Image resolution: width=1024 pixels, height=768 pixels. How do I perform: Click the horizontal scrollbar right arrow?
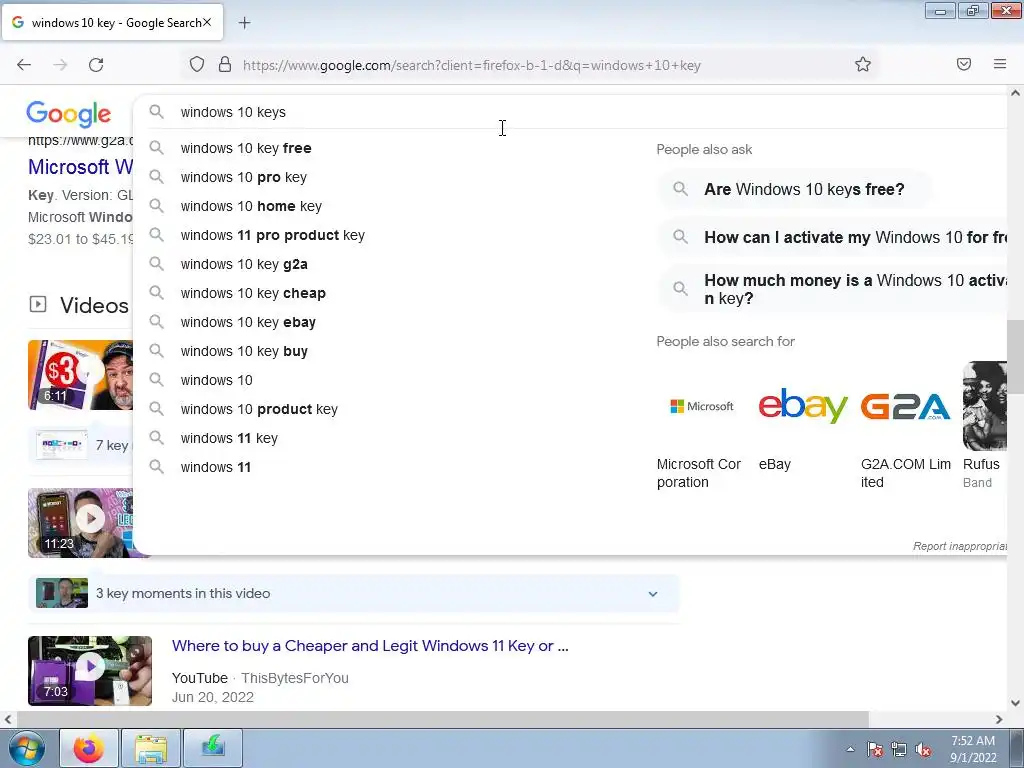tap(999, 719)
